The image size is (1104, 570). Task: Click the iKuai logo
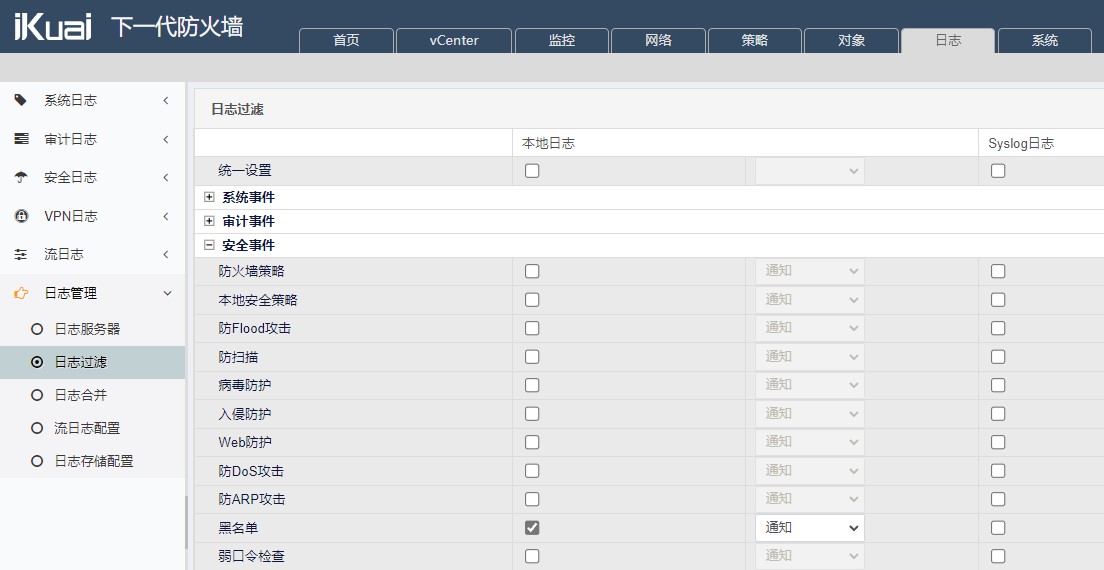(53, 27)
